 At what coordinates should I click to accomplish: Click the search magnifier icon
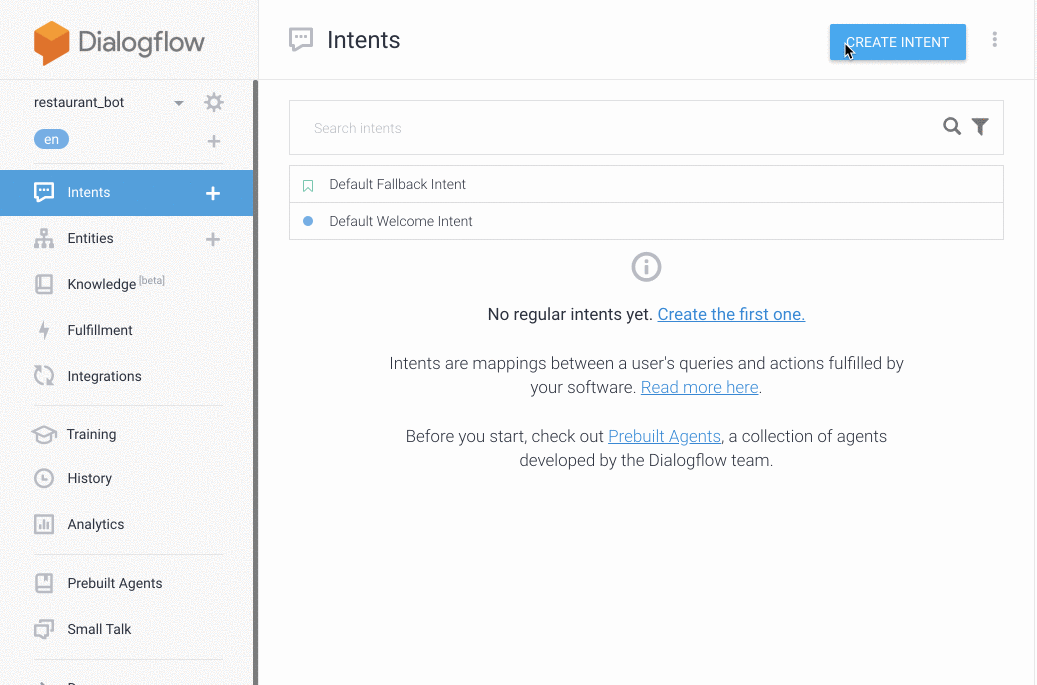(x=952, y=126)
